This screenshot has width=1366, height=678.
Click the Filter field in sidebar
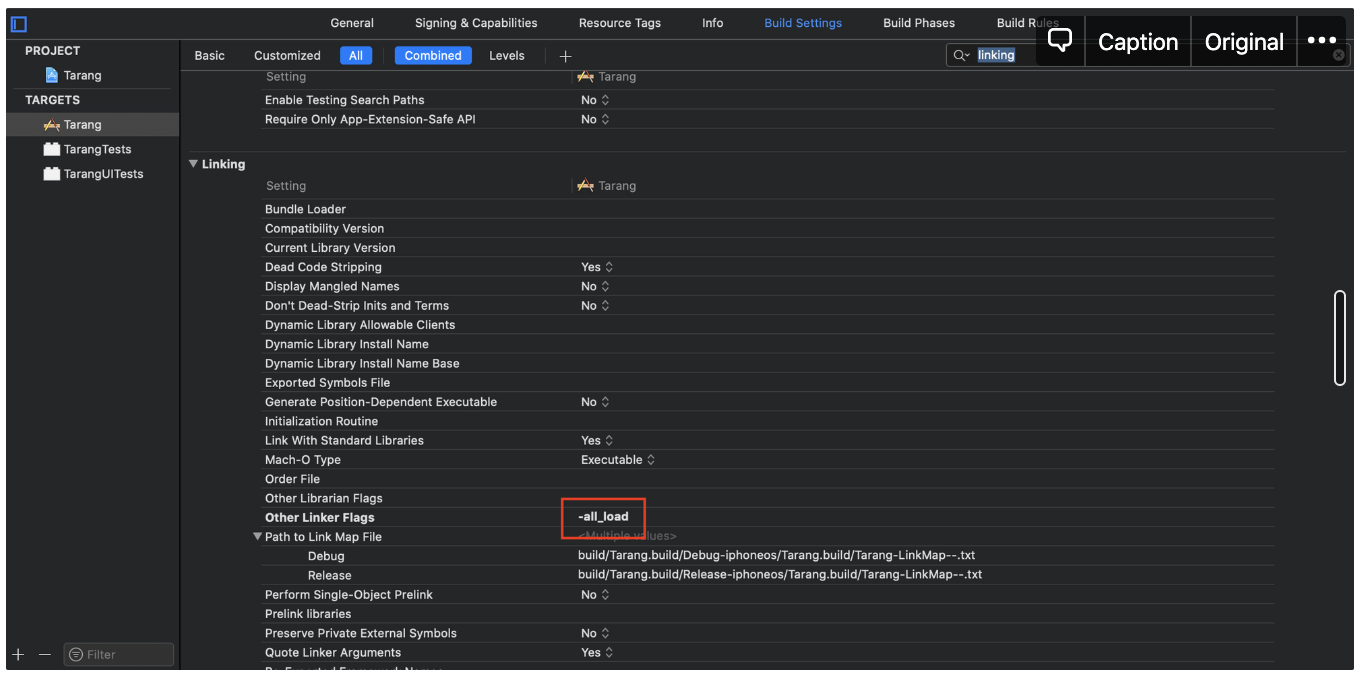[x=119, y=654]
